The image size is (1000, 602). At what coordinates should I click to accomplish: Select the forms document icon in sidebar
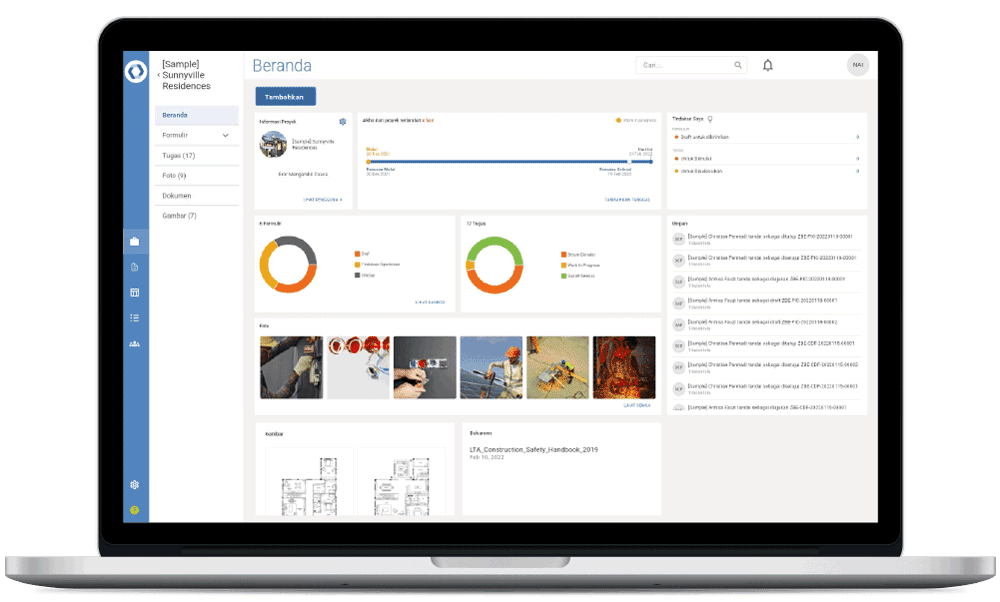point(135,266)
